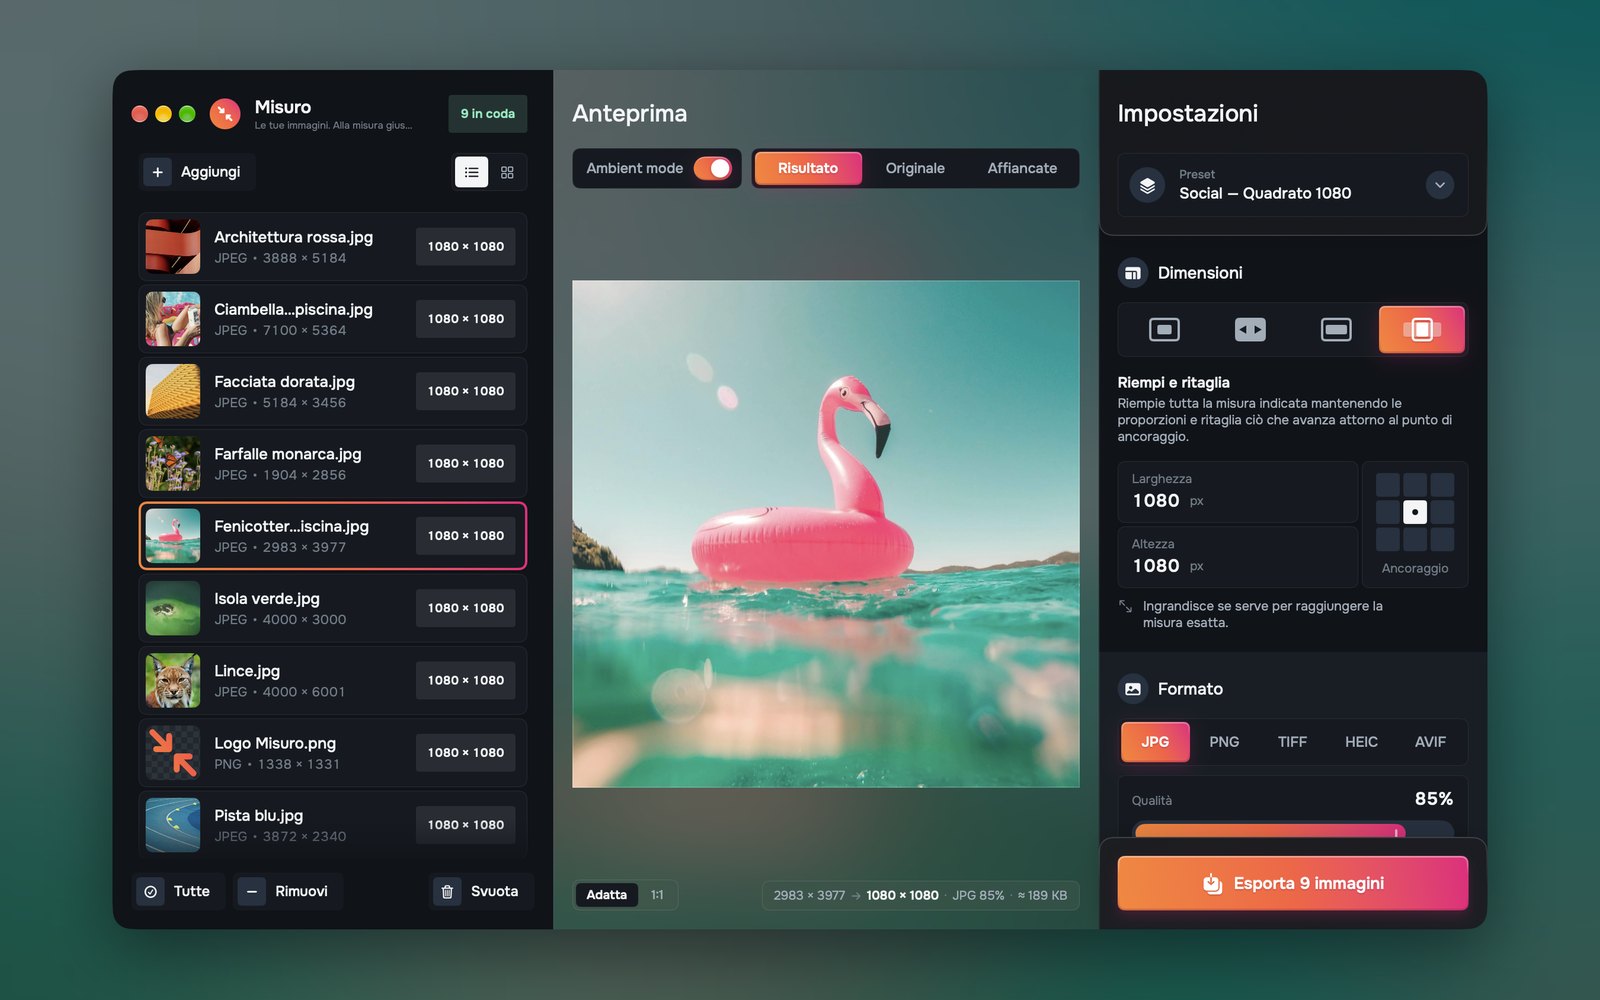Choose HEIC output format
The width and height of the screenshot is (1600, 1000).
[1361, 742]
